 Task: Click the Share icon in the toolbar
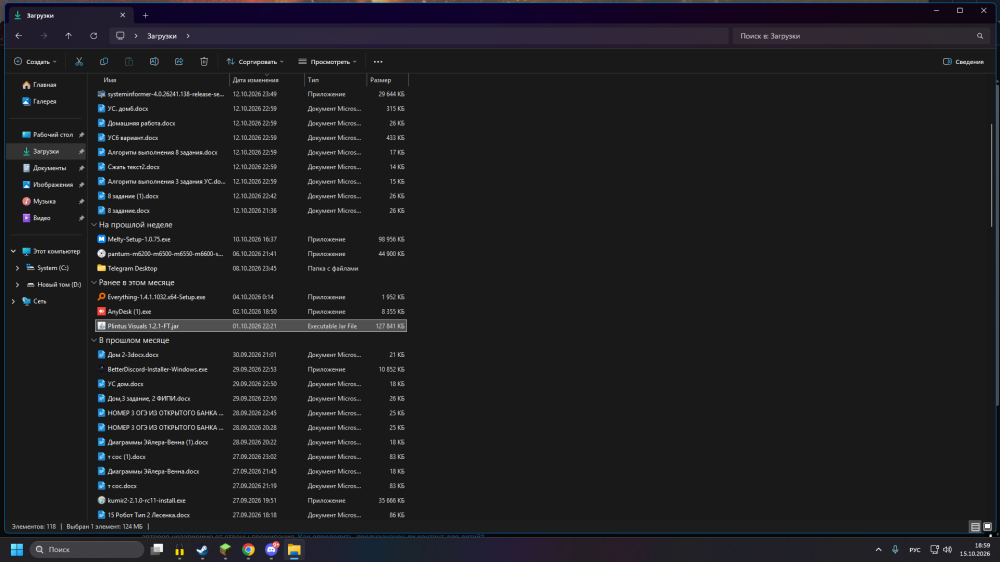[179, 62]
